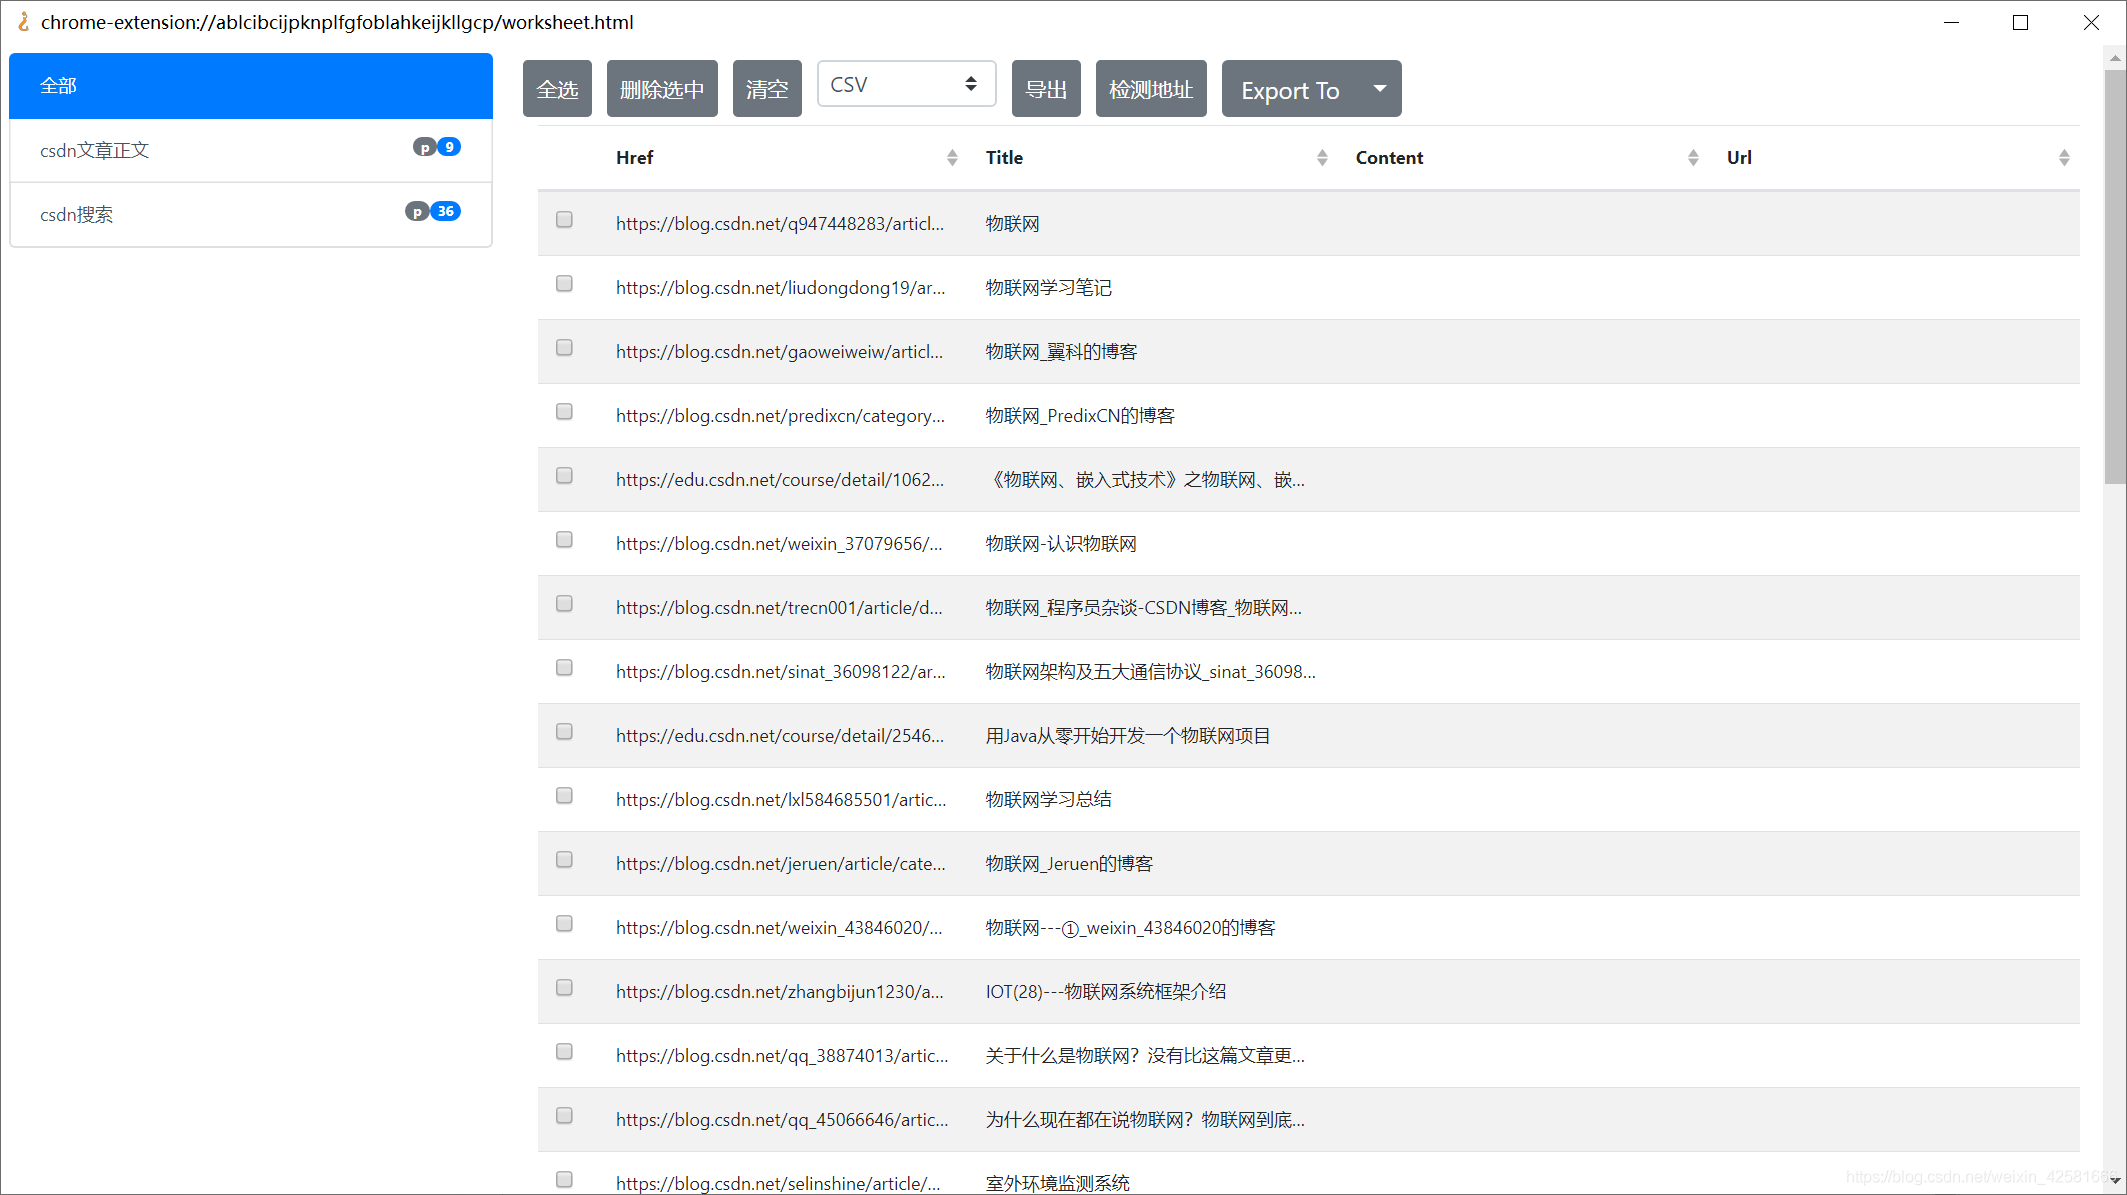Open the CSV format dropdown
This screenshot has height=1195, width=2127.
(x=906, y=84)
